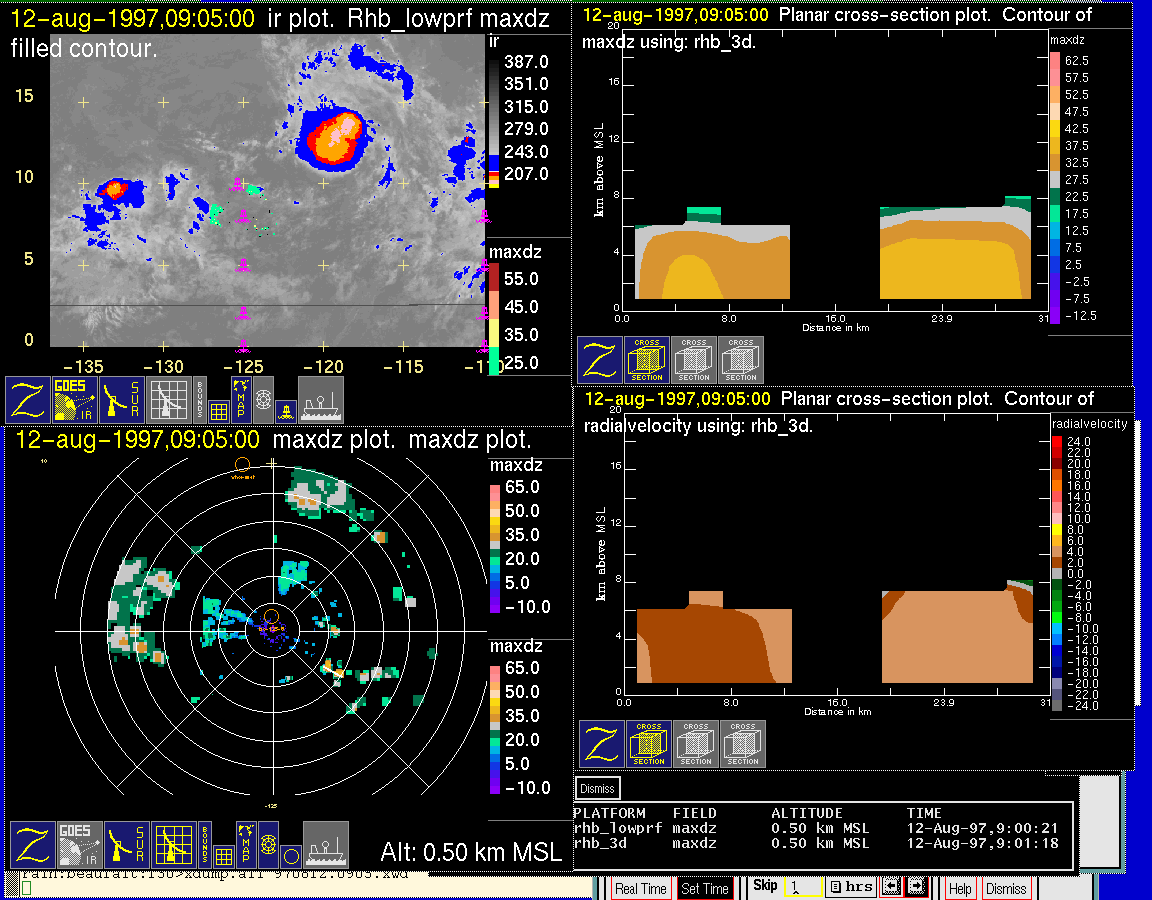Select the SUR radar scan icon in top panel
The width and height of the screenshot is (1152, 900).
click(123, 399)
